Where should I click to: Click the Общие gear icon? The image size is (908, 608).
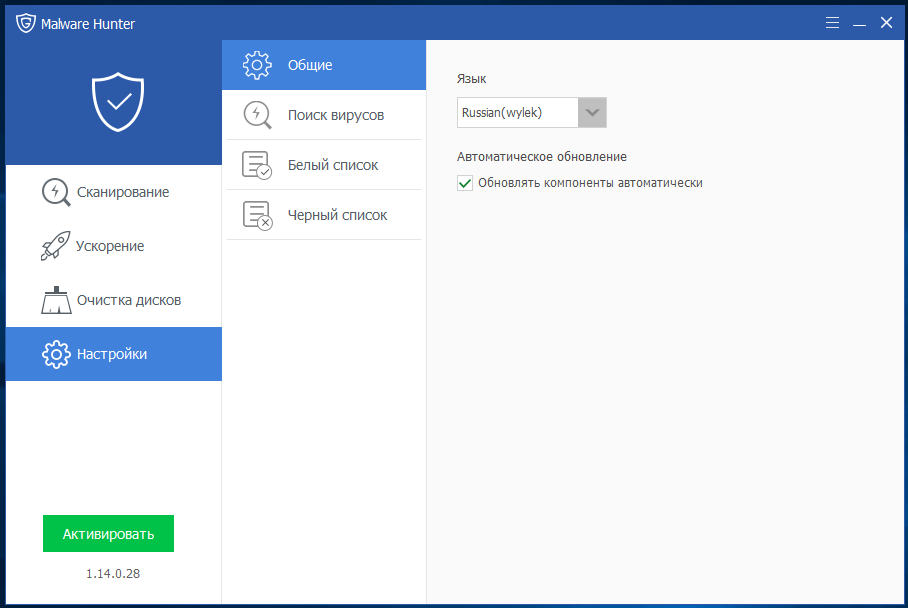(x=257, y=65)
